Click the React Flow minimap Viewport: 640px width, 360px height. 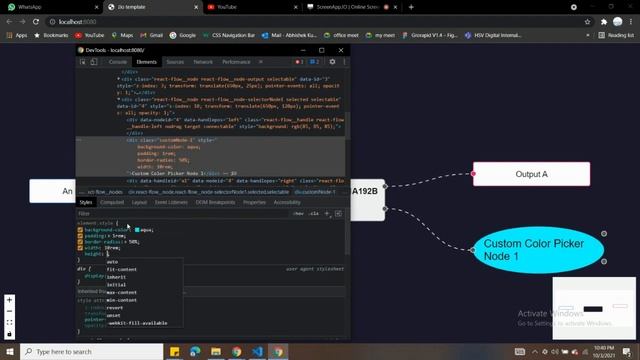pyautogui.click(x=594, y=308)
